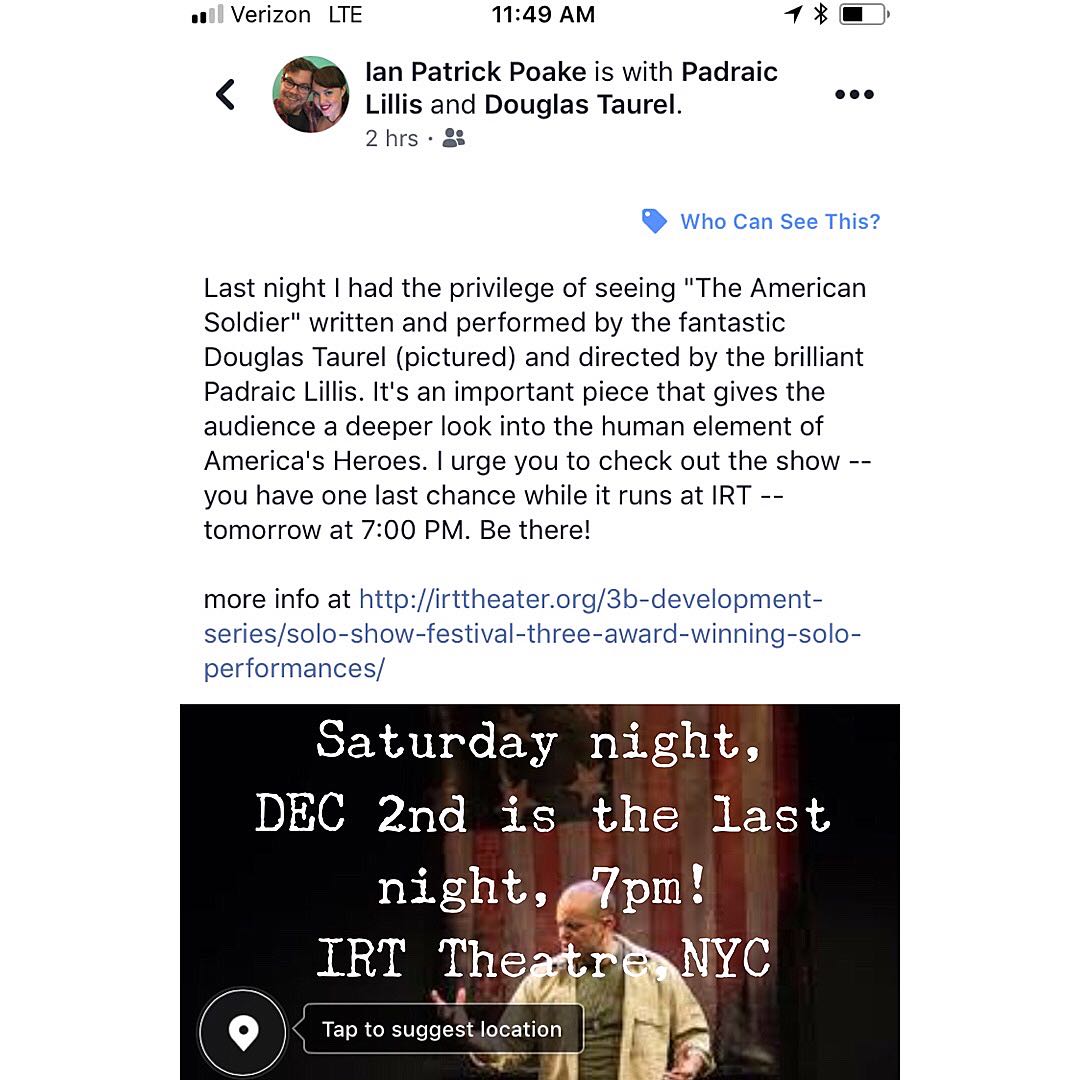Tap the 11:49 AM status bar clock

coord(543,14)
